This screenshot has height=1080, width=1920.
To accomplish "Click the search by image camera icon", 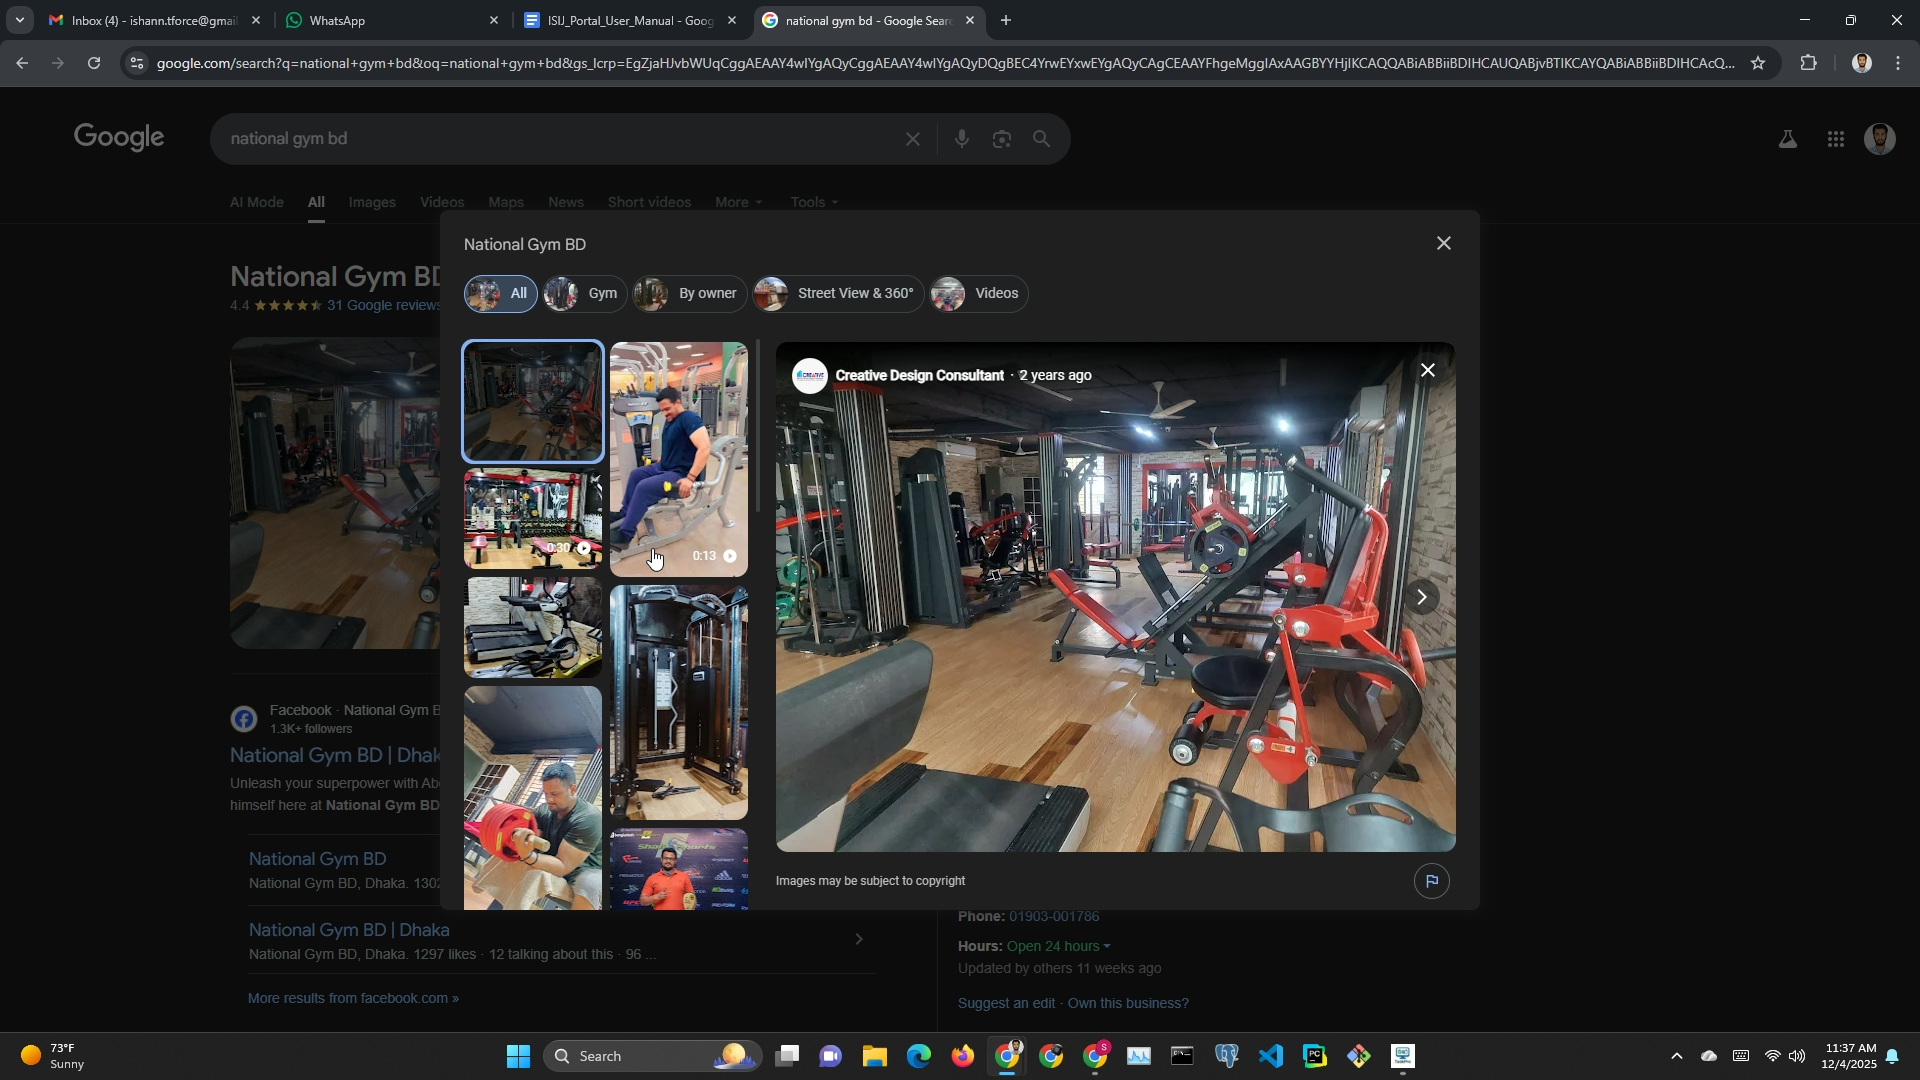I will click(1002, 140).
